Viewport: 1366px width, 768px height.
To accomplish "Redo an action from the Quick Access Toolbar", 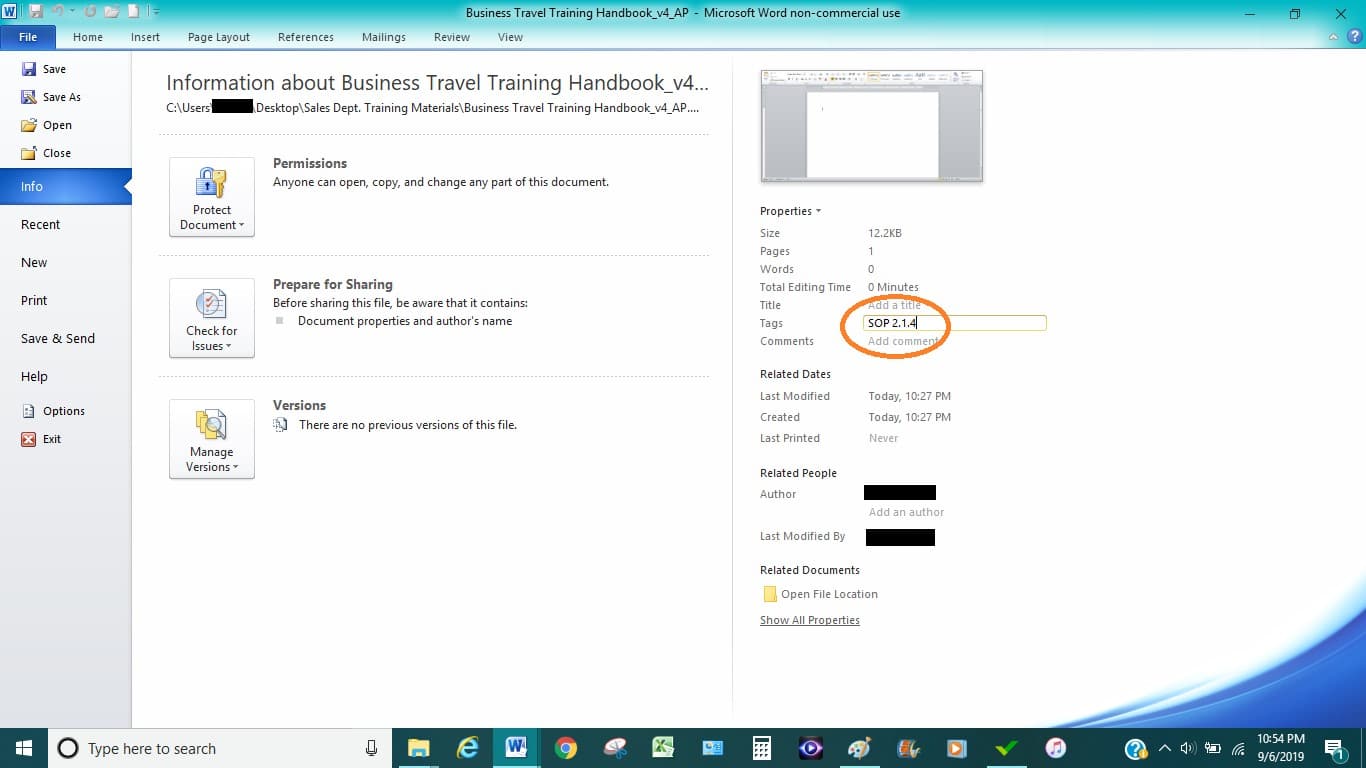I will (90, 12).
